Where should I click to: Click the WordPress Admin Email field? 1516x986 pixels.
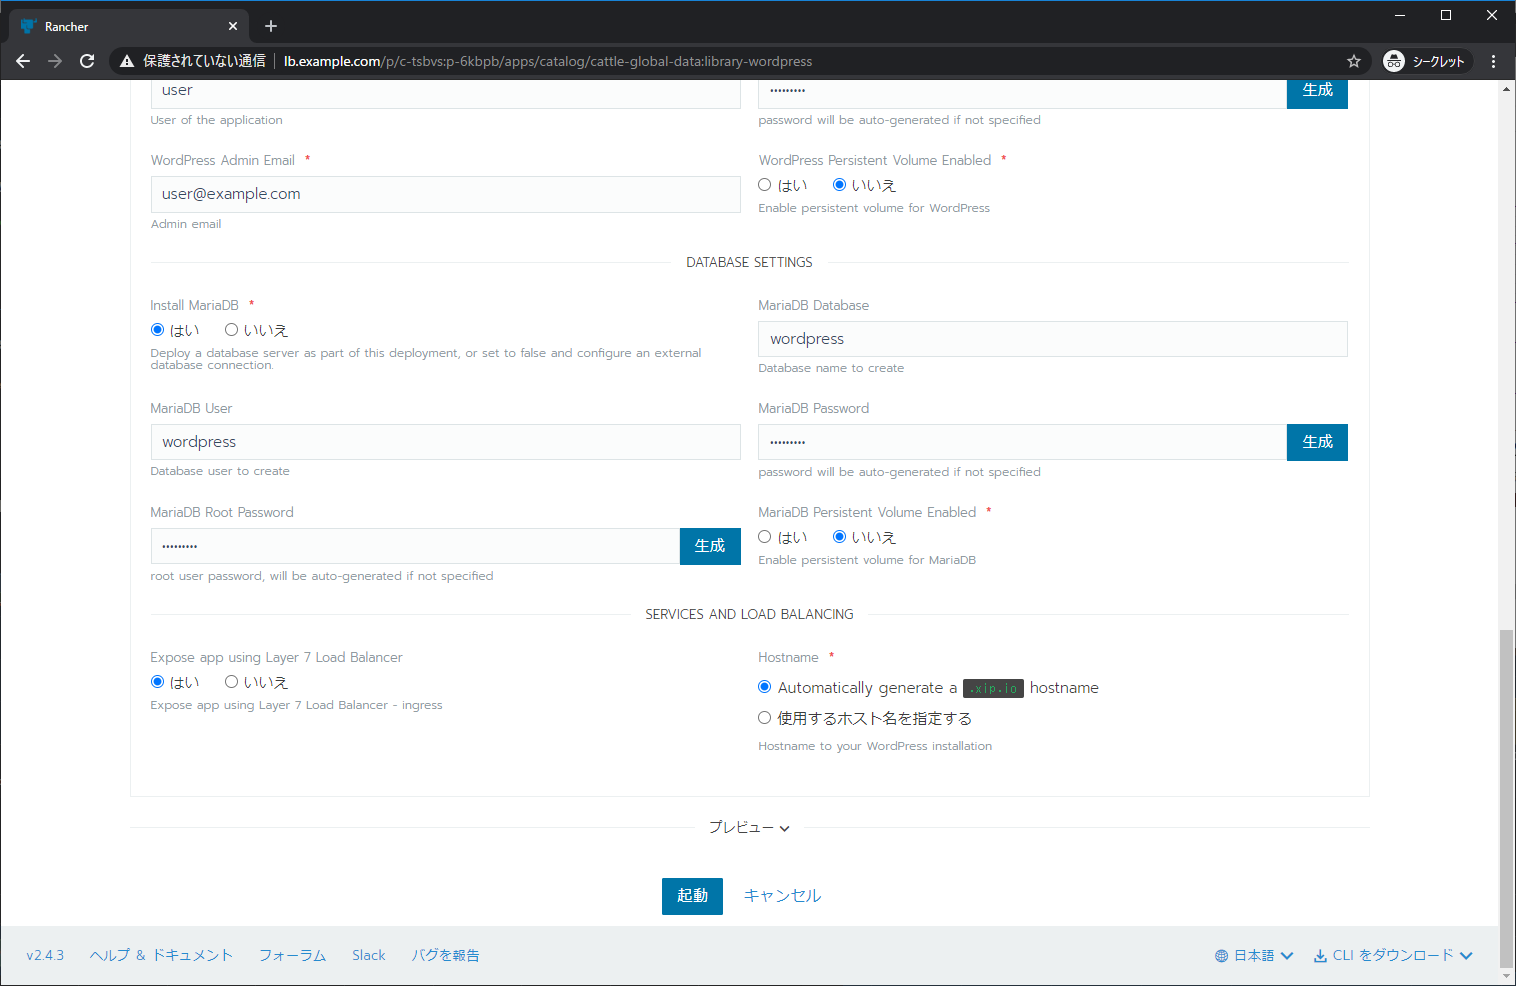coord(445,194)
